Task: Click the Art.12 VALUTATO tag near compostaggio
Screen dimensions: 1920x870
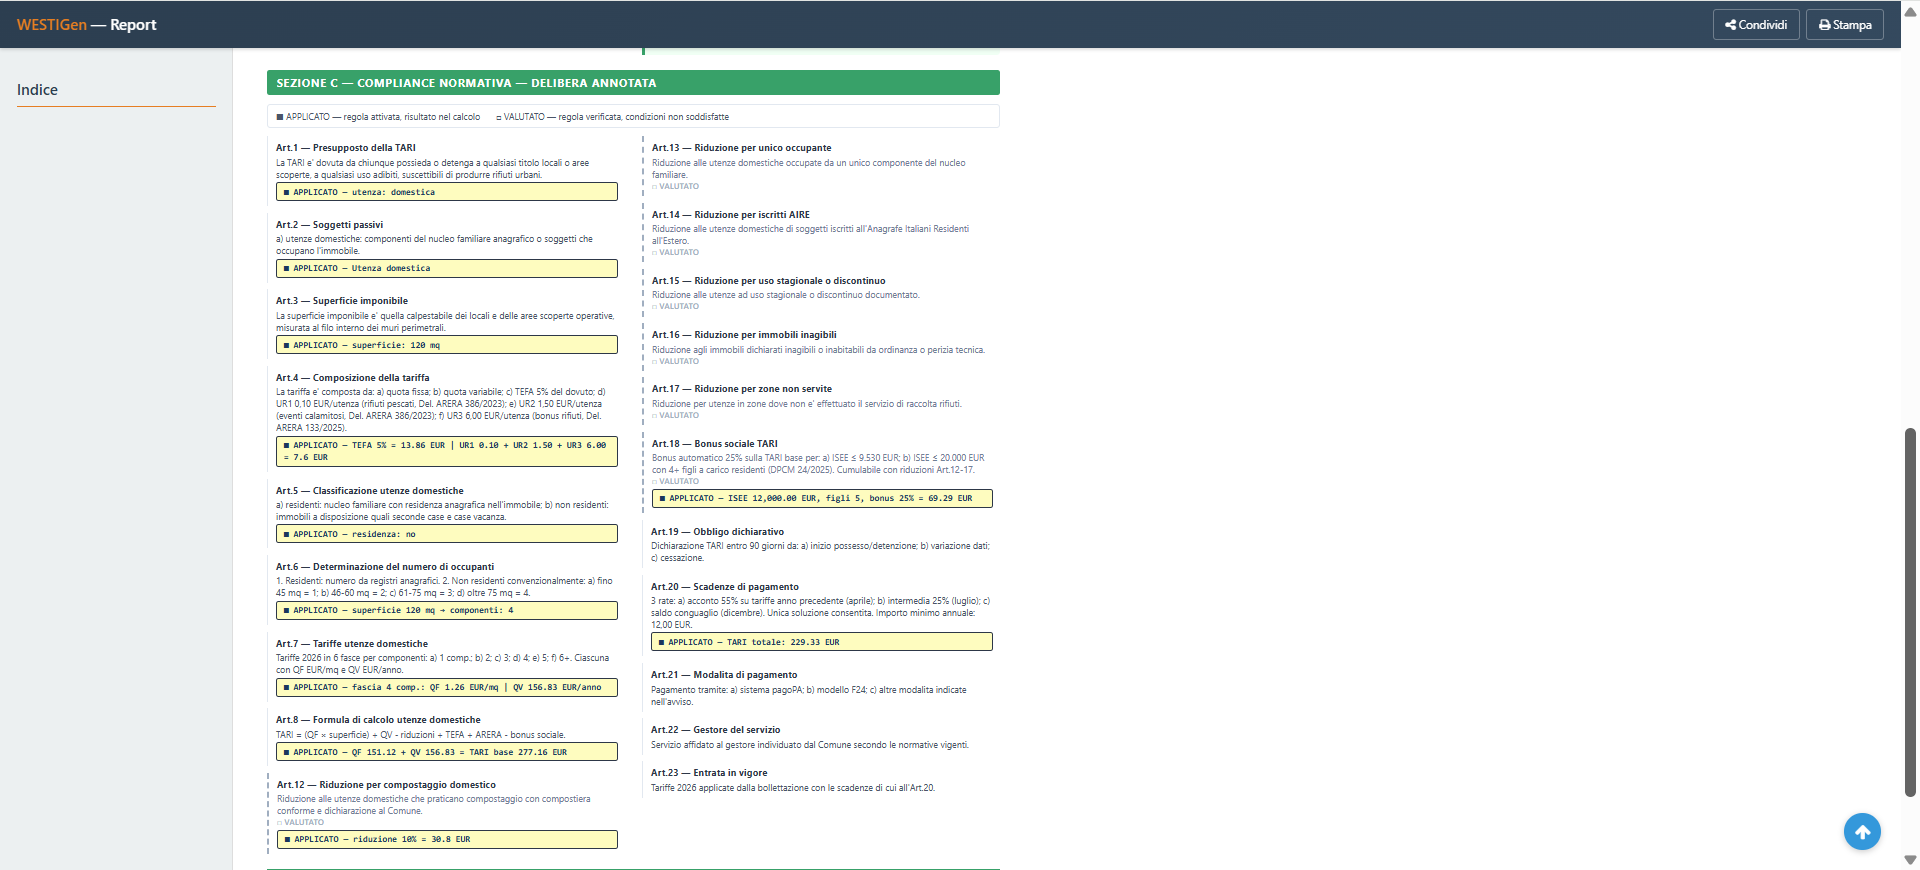Action: click(301, 823)
